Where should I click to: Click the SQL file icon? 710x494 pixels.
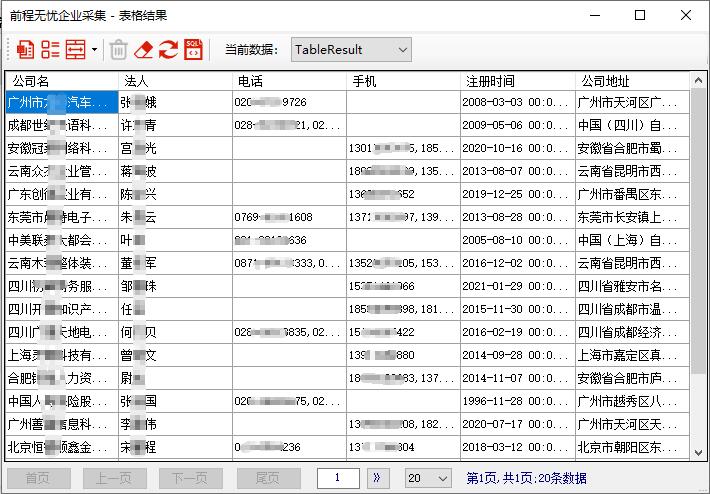tap(193, 49)
